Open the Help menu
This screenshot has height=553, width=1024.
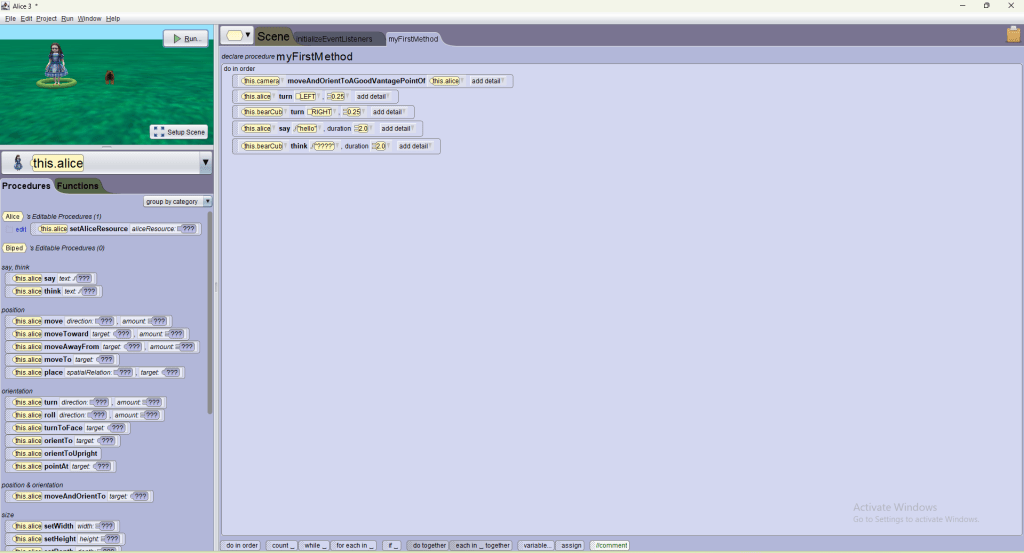pyautogui.click(x=113, y=18)
